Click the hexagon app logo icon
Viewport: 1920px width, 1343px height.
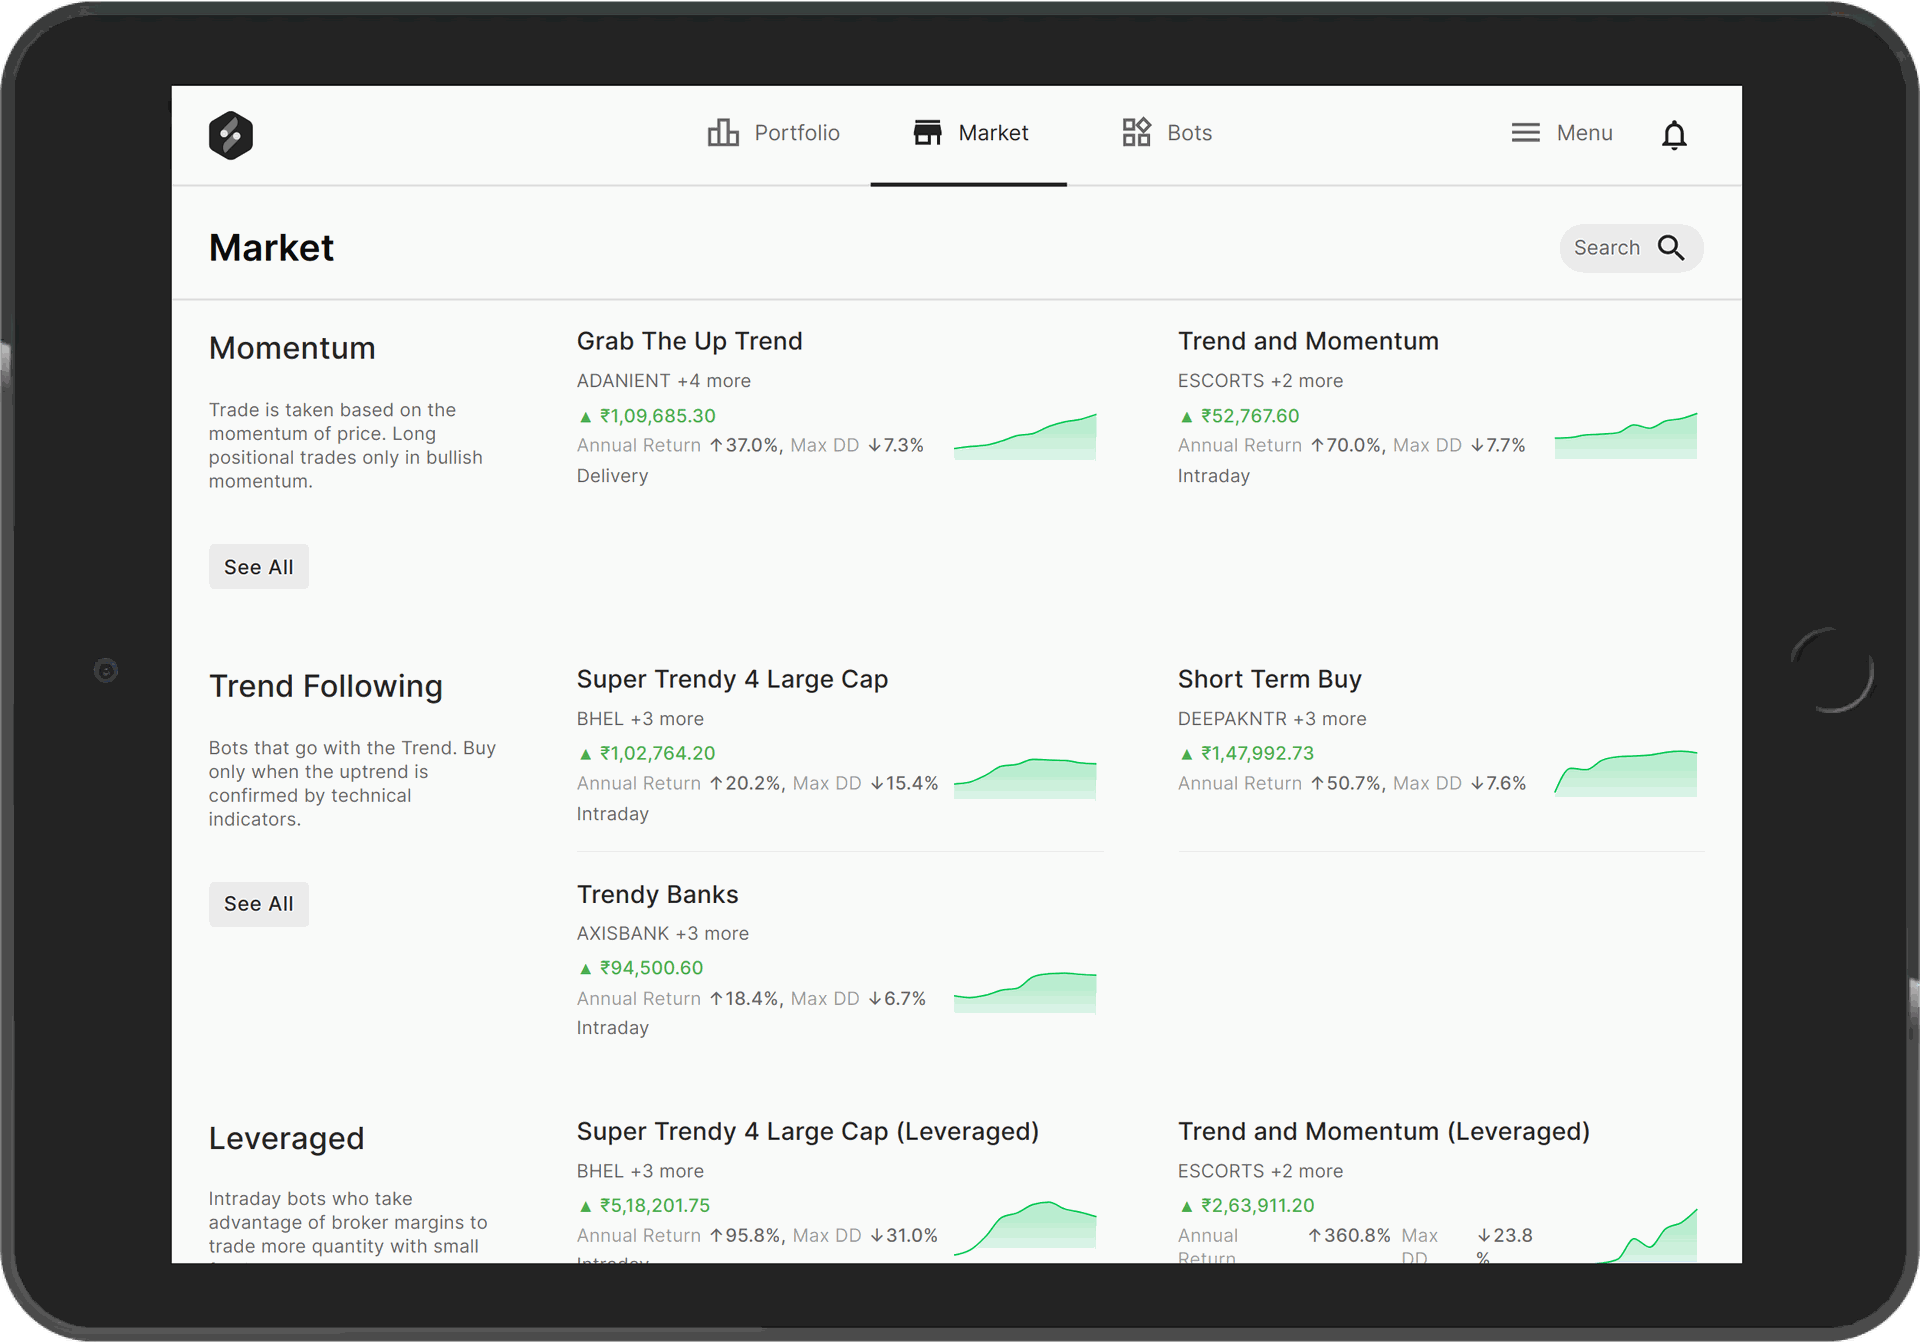point(230,135)
